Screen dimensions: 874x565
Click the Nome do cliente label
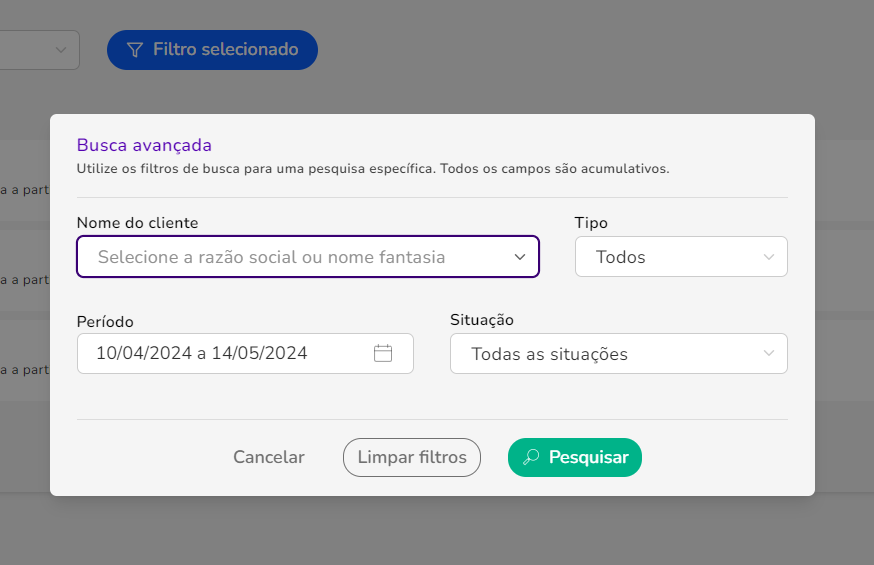click(x=138, y=223)
